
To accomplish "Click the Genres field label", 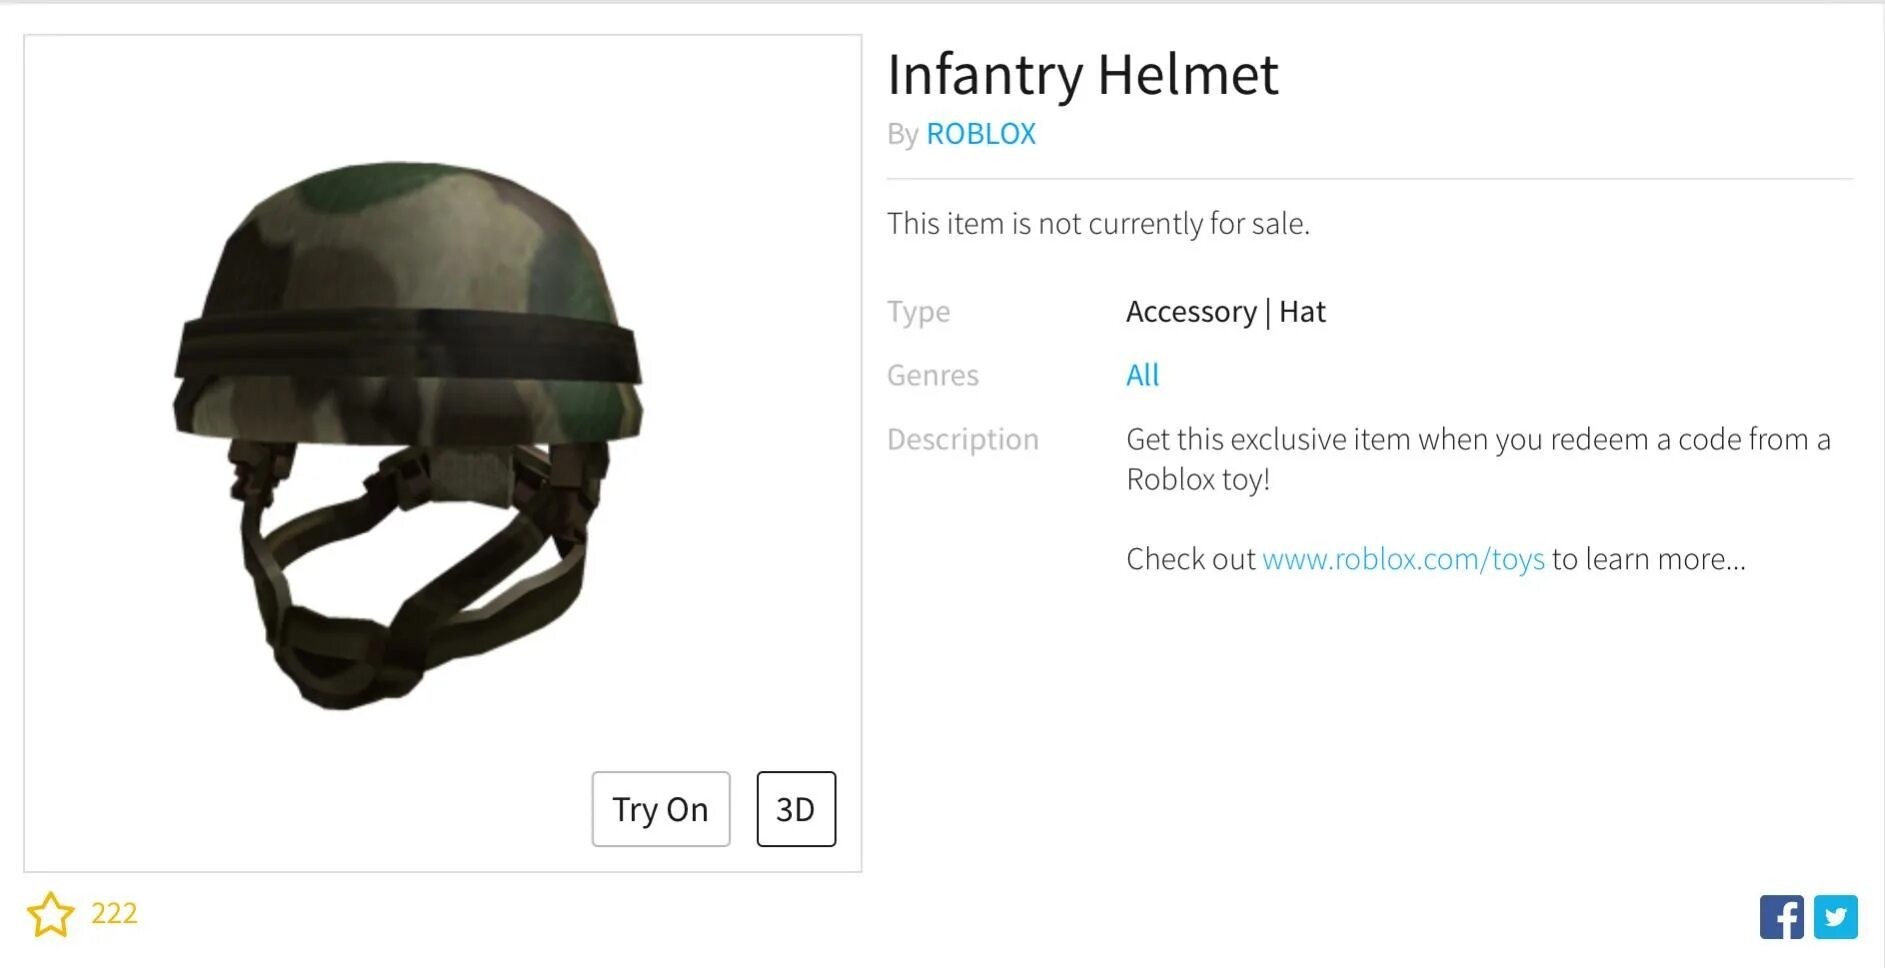I will tap(932, 375).
